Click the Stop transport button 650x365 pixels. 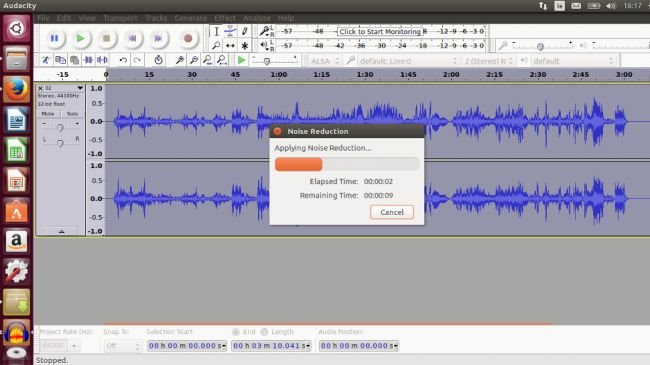point(107,38)
